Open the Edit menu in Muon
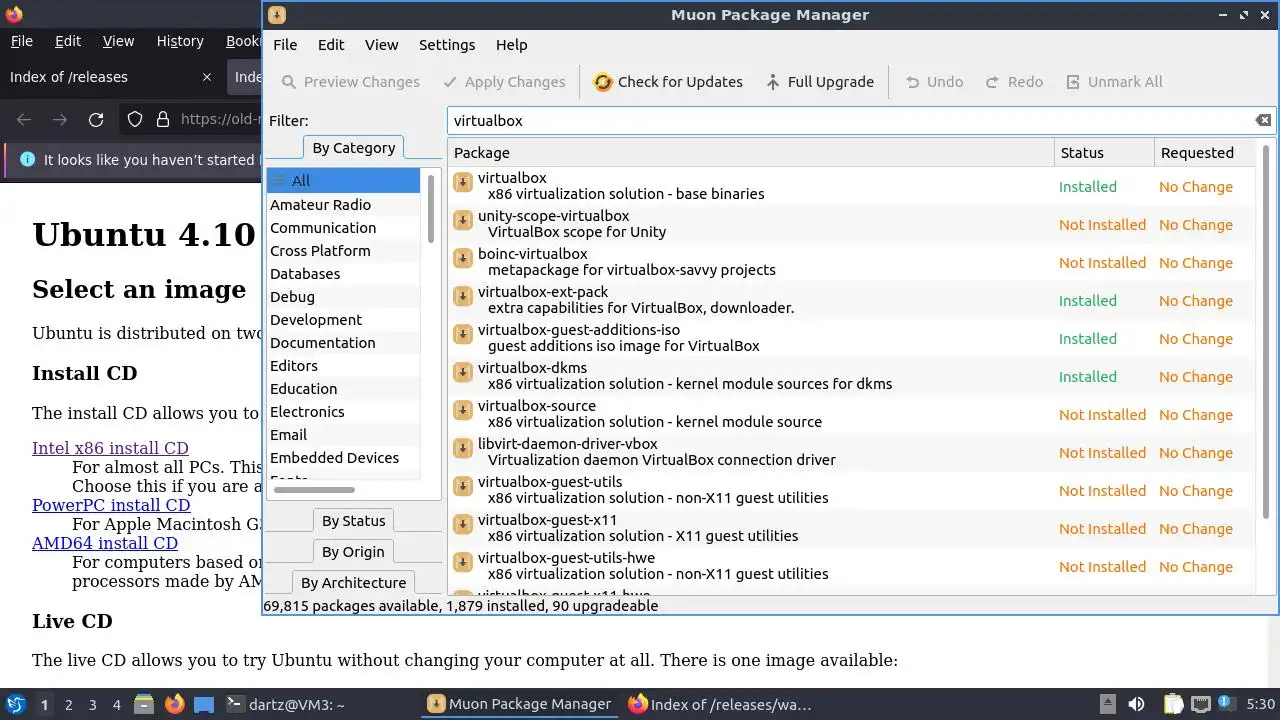The height and width of the screenshot is (720, 1280). (331, 45)
